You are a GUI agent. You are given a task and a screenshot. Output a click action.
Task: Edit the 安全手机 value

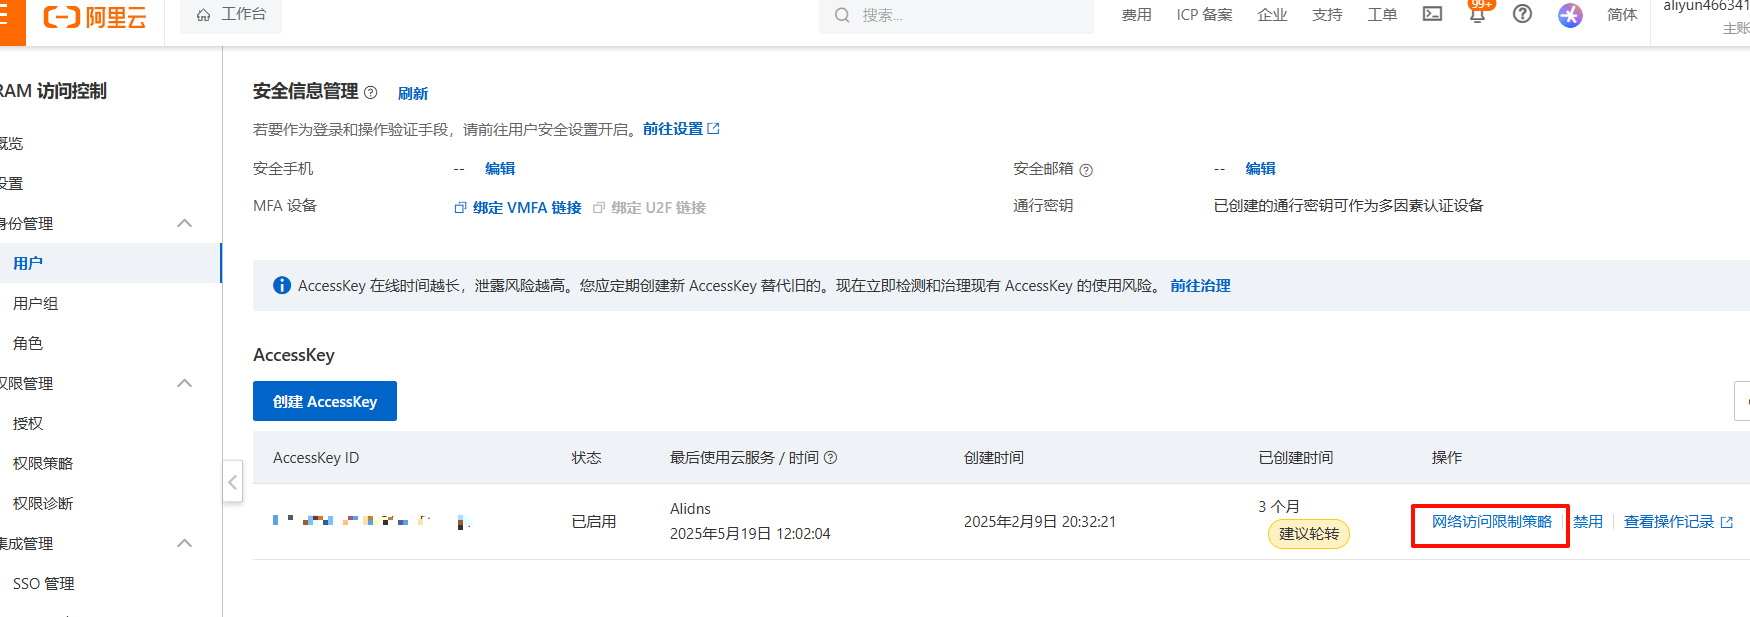pyautogui.click(x=500, y=169)
